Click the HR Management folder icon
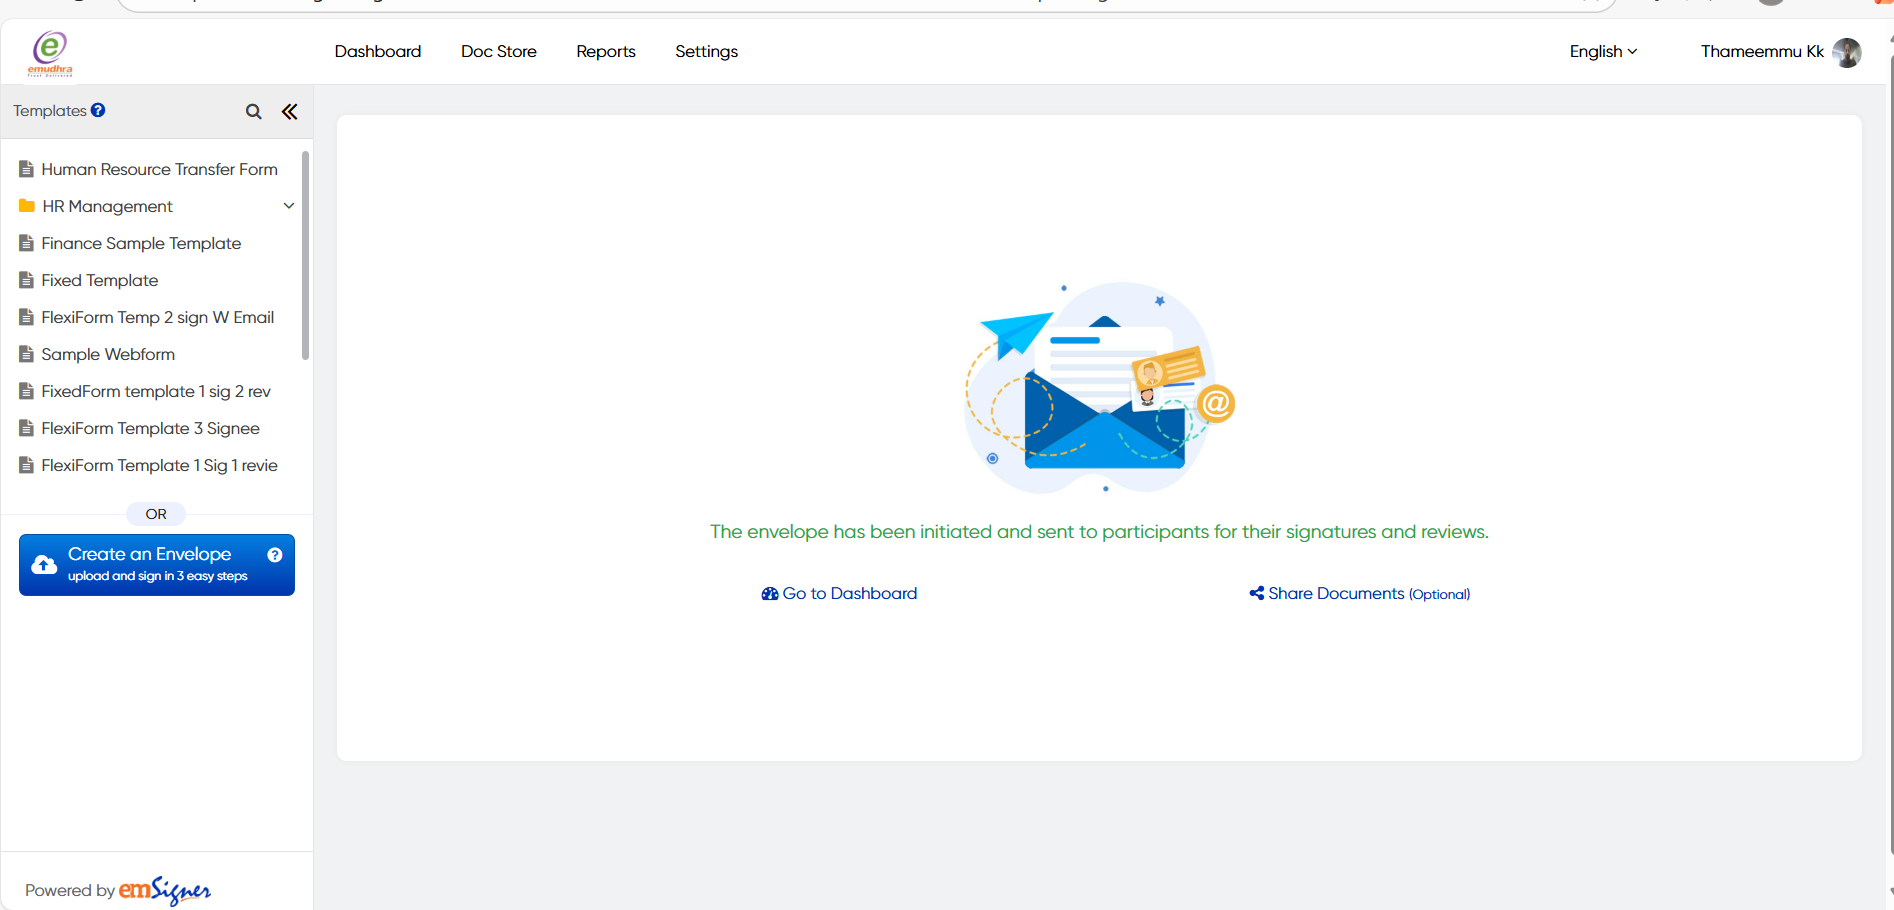 click(27, 206)
